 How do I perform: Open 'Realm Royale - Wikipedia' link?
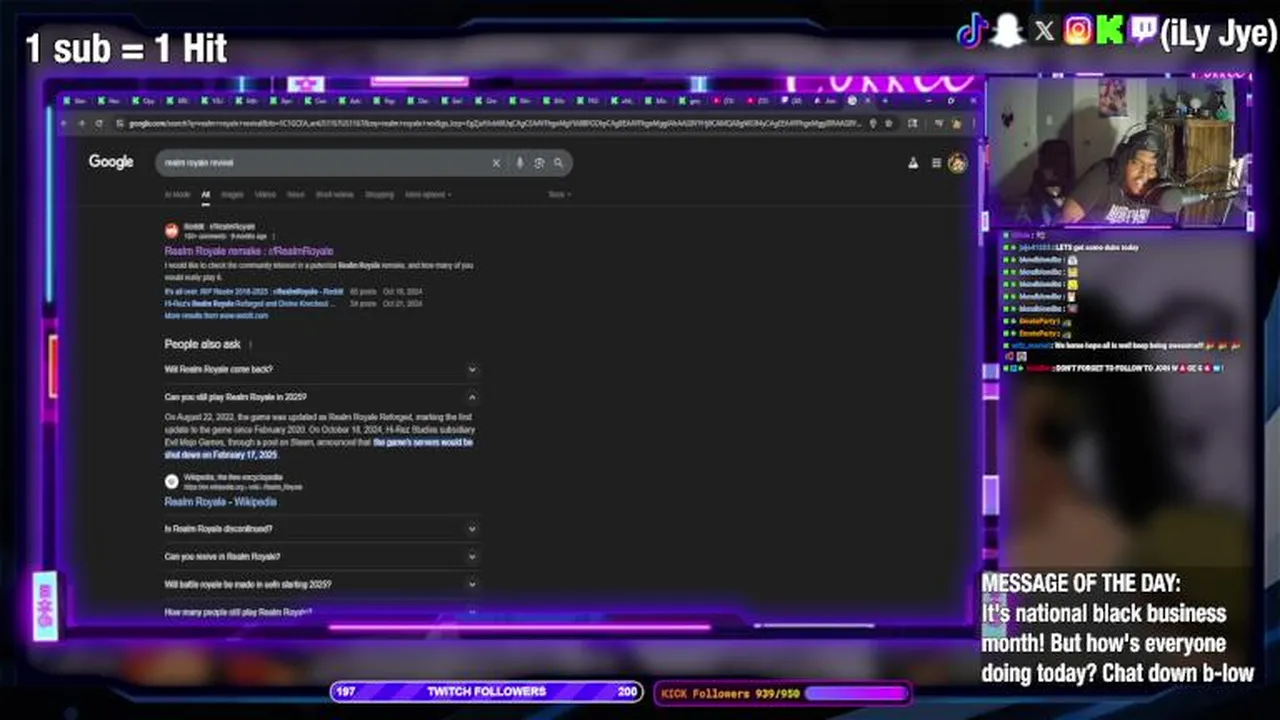click(220, 502)
